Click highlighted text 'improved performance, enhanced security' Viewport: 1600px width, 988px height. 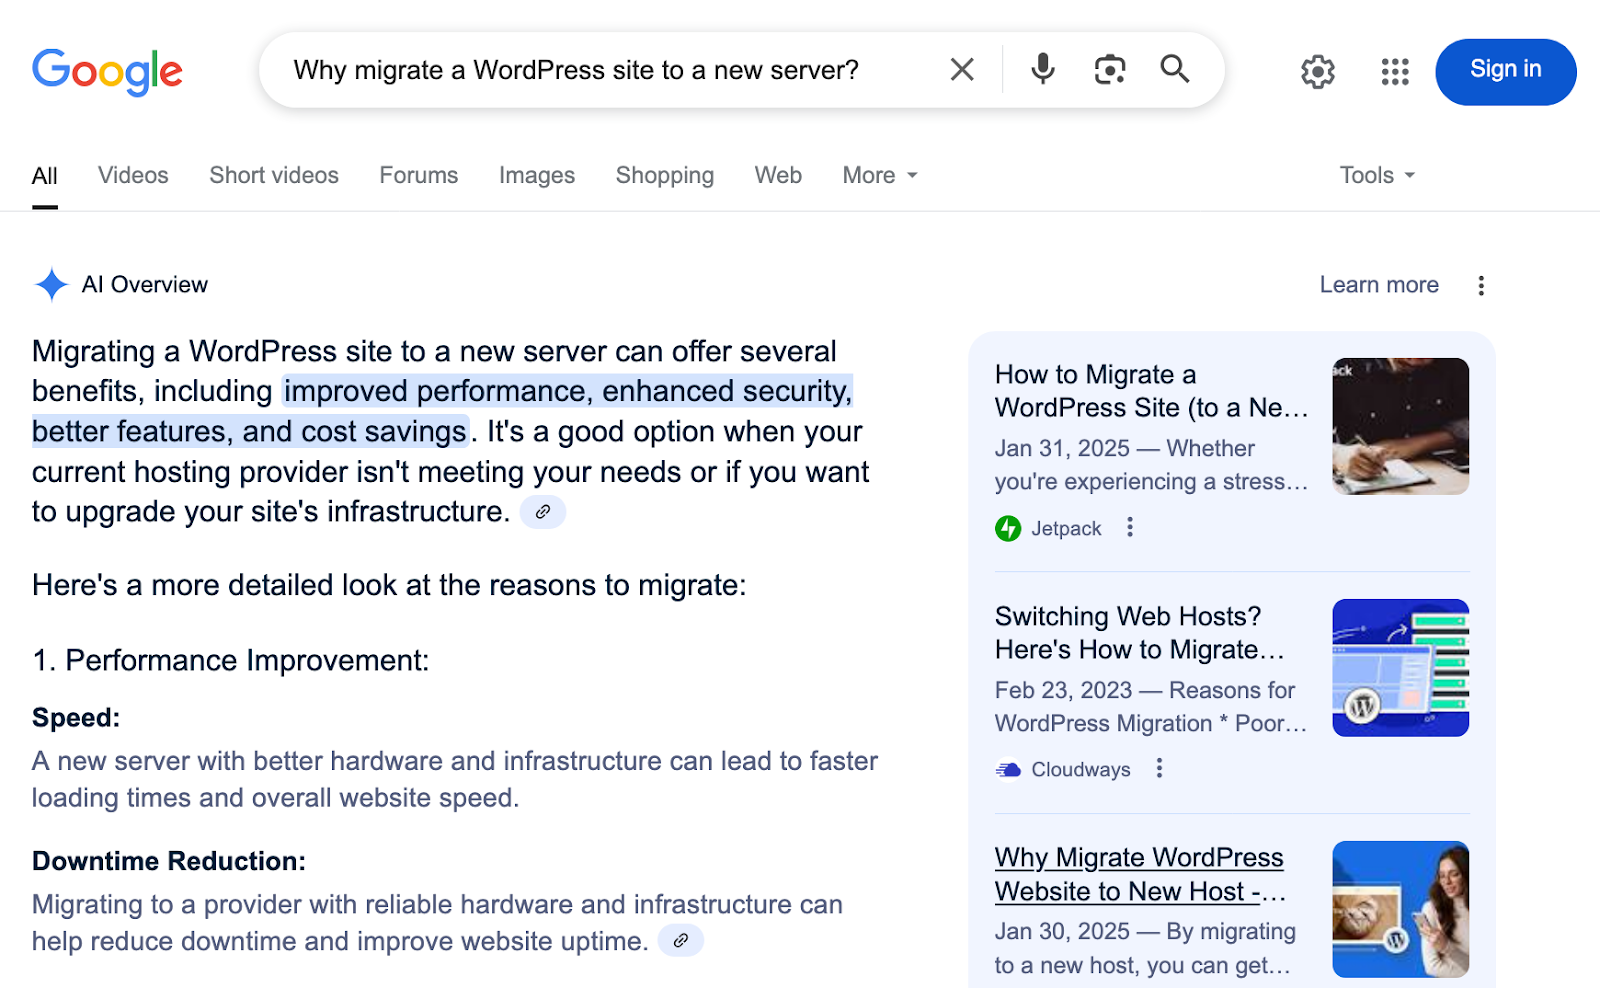click(568, 391)
